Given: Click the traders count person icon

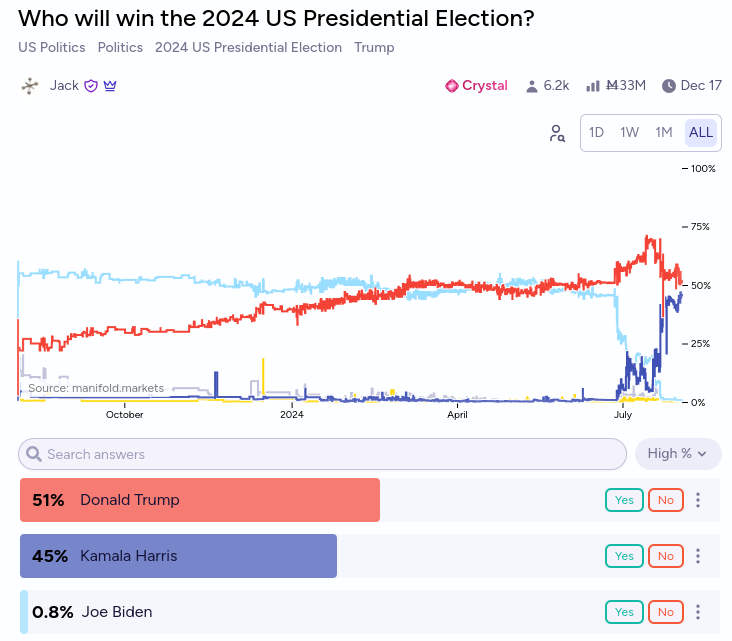Looking at the screenshot, I should click(532, 86).
